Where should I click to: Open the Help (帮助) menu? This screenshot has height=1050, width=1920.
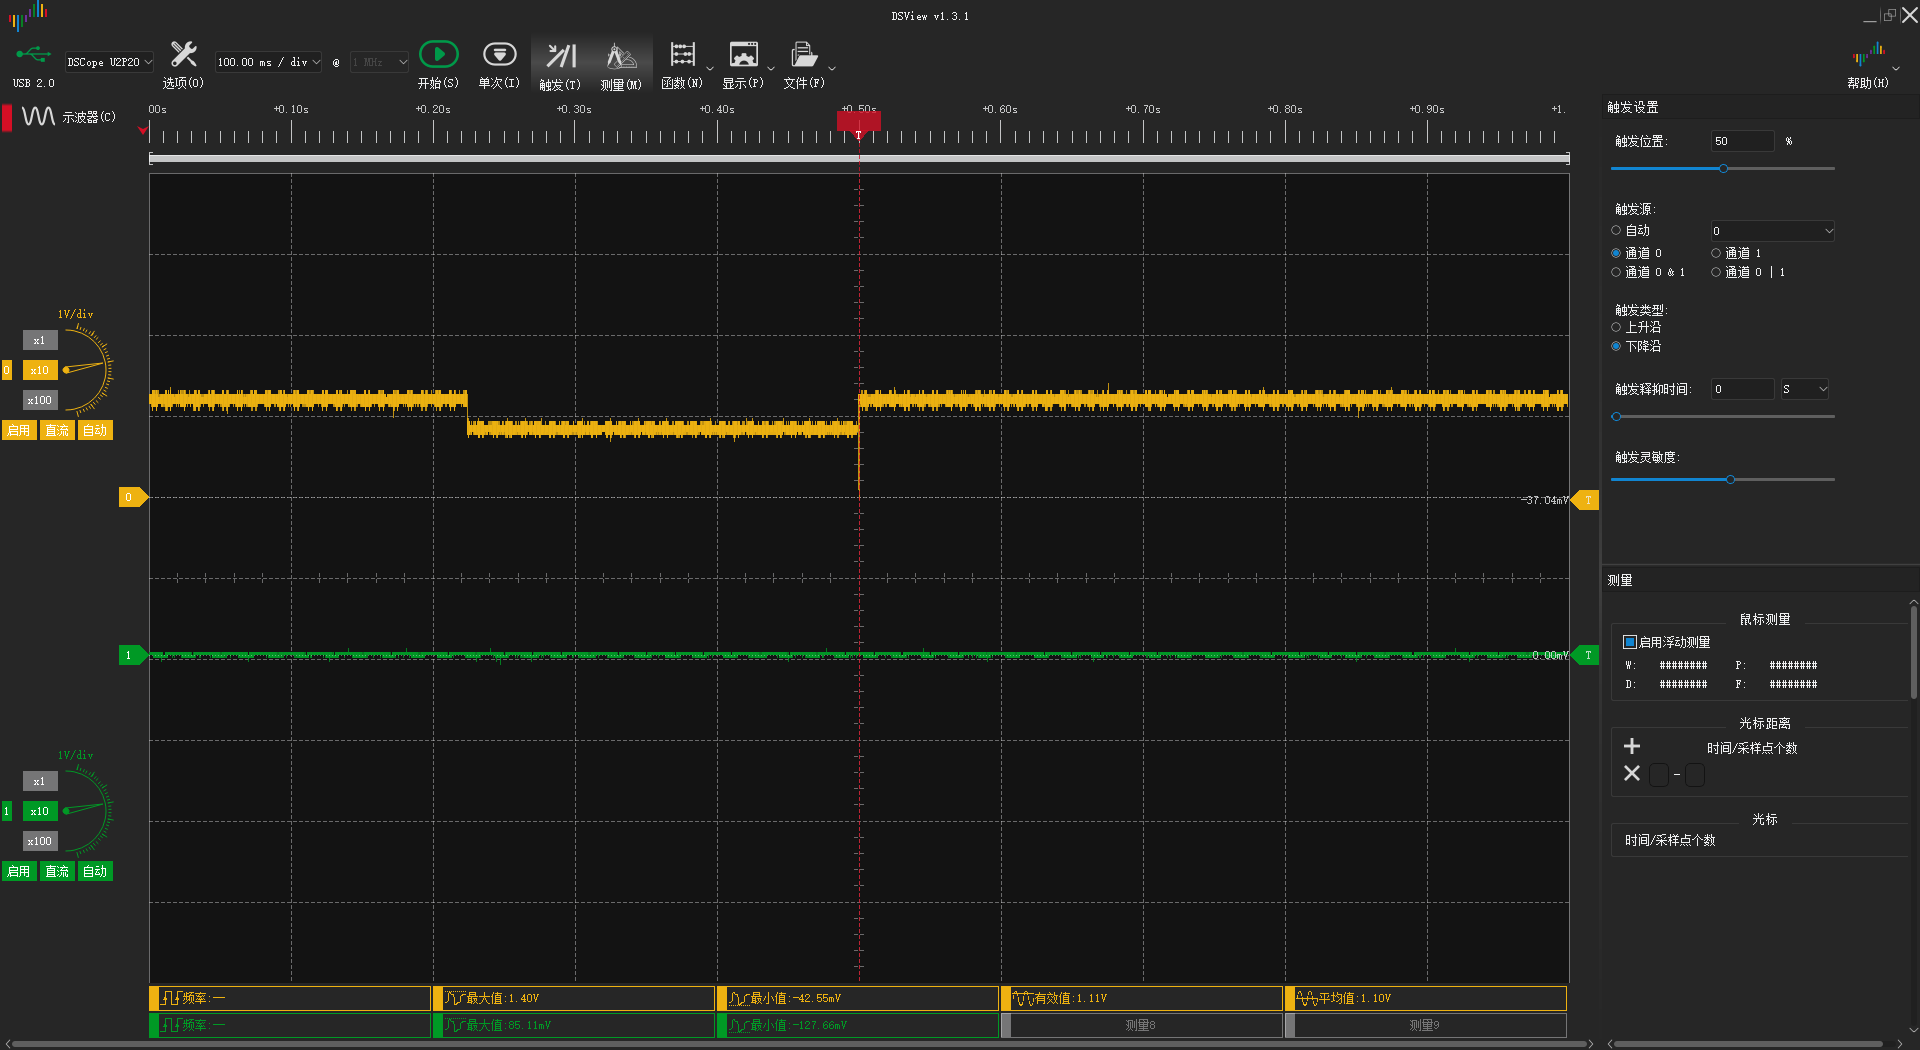click(1867, 60)
